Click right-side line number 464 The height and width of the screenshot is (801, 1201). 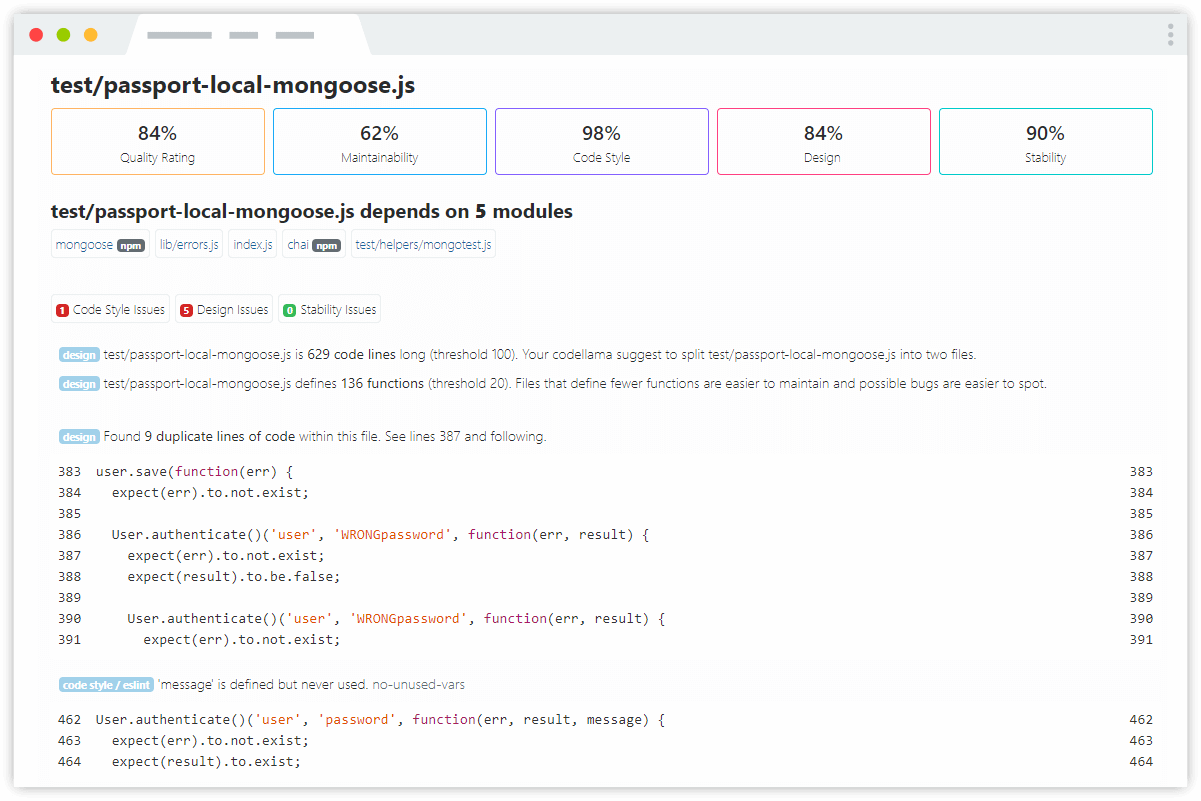(1141, 762)
